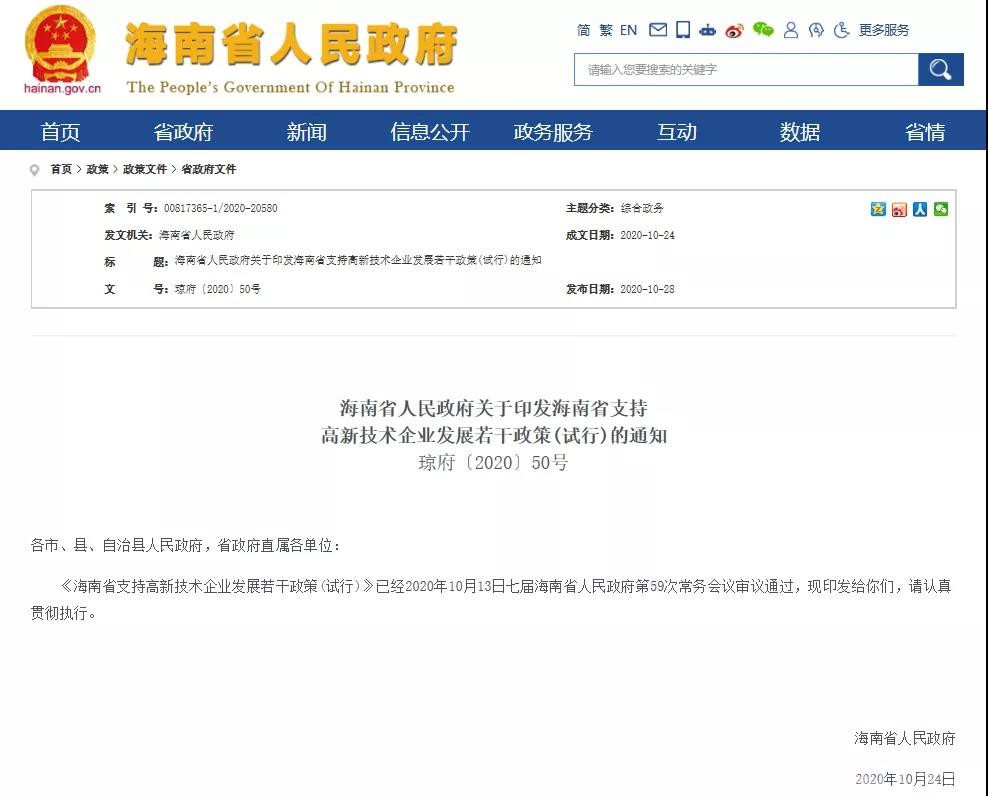Open the green WeChat icon in header

click(763, 30)
